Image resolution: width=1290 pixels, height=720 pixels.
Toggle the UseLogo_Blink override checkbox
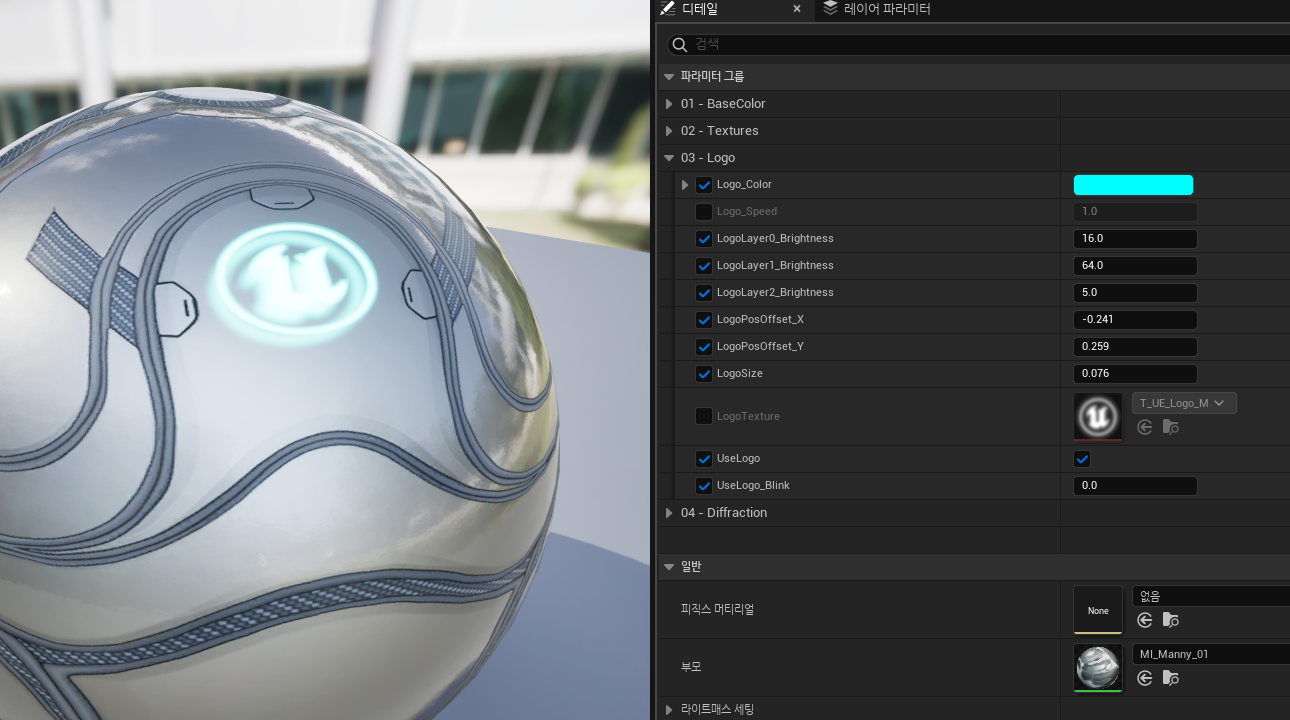tap(704, 486)
